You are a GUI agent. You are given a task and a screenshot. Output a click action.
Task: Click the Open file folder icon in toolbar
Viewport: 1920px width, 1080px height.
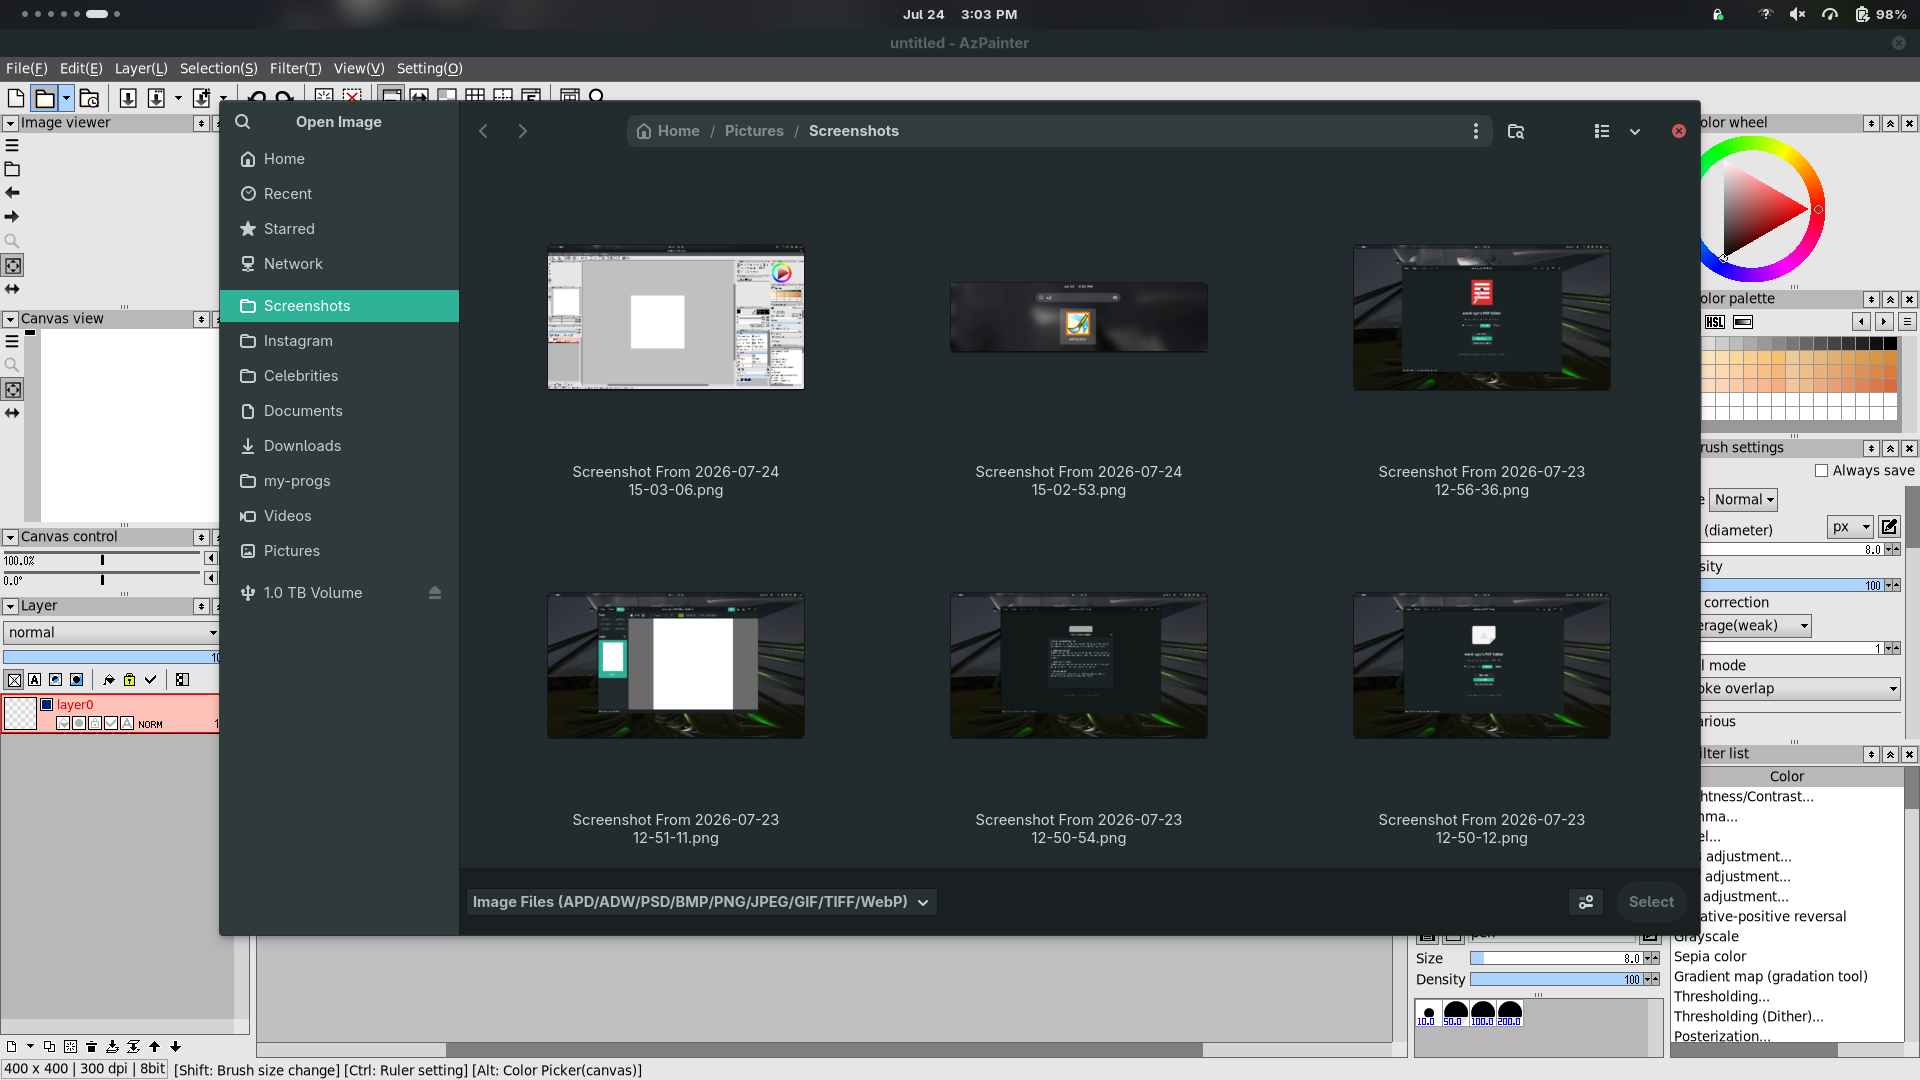click(45, 97)
